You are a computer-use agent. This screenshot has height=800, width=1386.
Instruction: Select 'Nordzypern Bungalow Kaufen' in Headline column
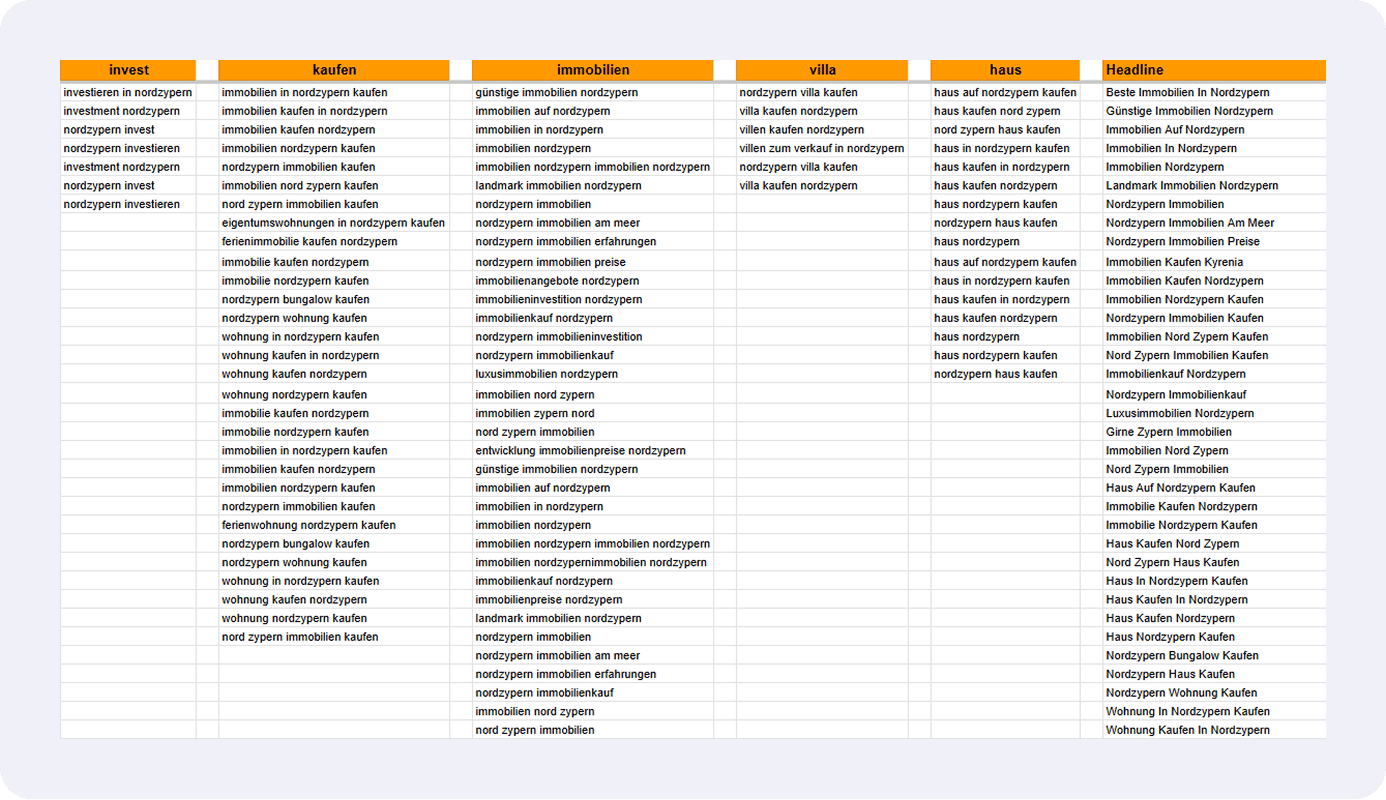click(1182, 656)
